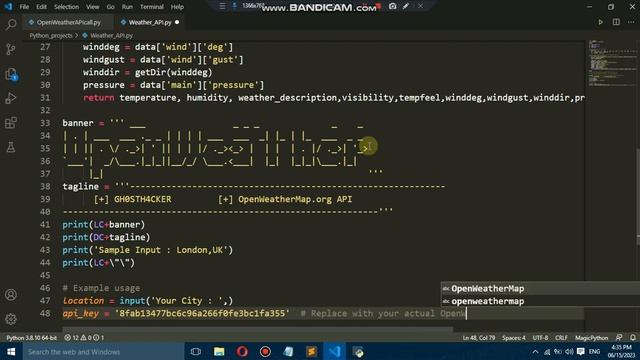Open the Manage gear icon
The image size is (640, 360).
pos(11,319)
